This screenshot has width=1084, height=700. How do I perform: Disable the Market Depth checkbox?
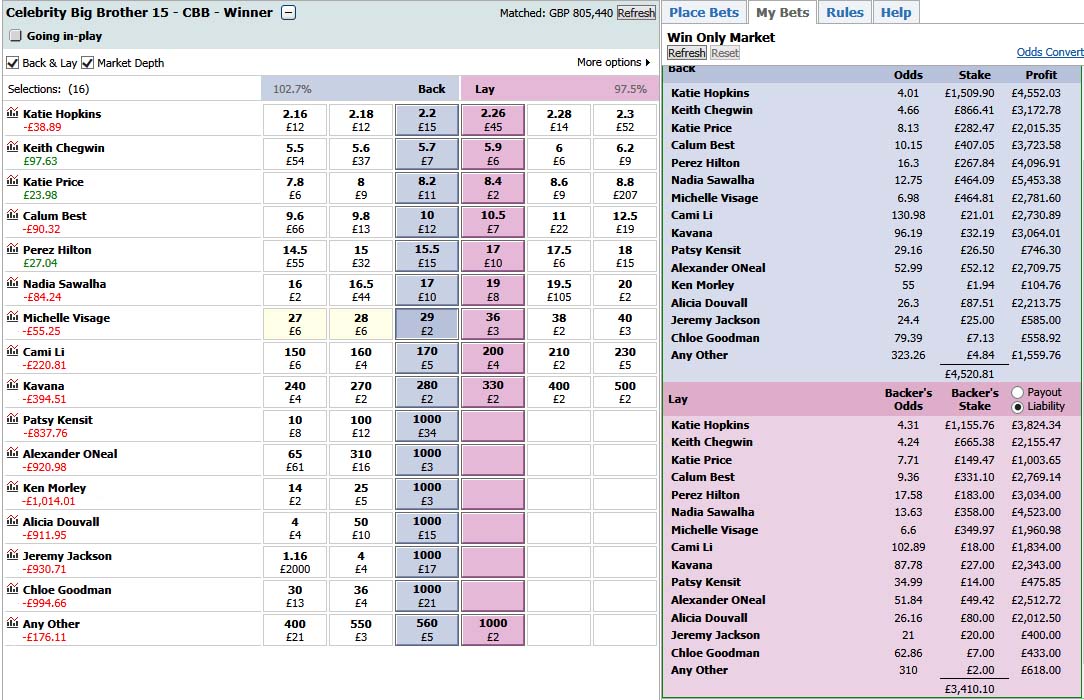tap(88, 63)
